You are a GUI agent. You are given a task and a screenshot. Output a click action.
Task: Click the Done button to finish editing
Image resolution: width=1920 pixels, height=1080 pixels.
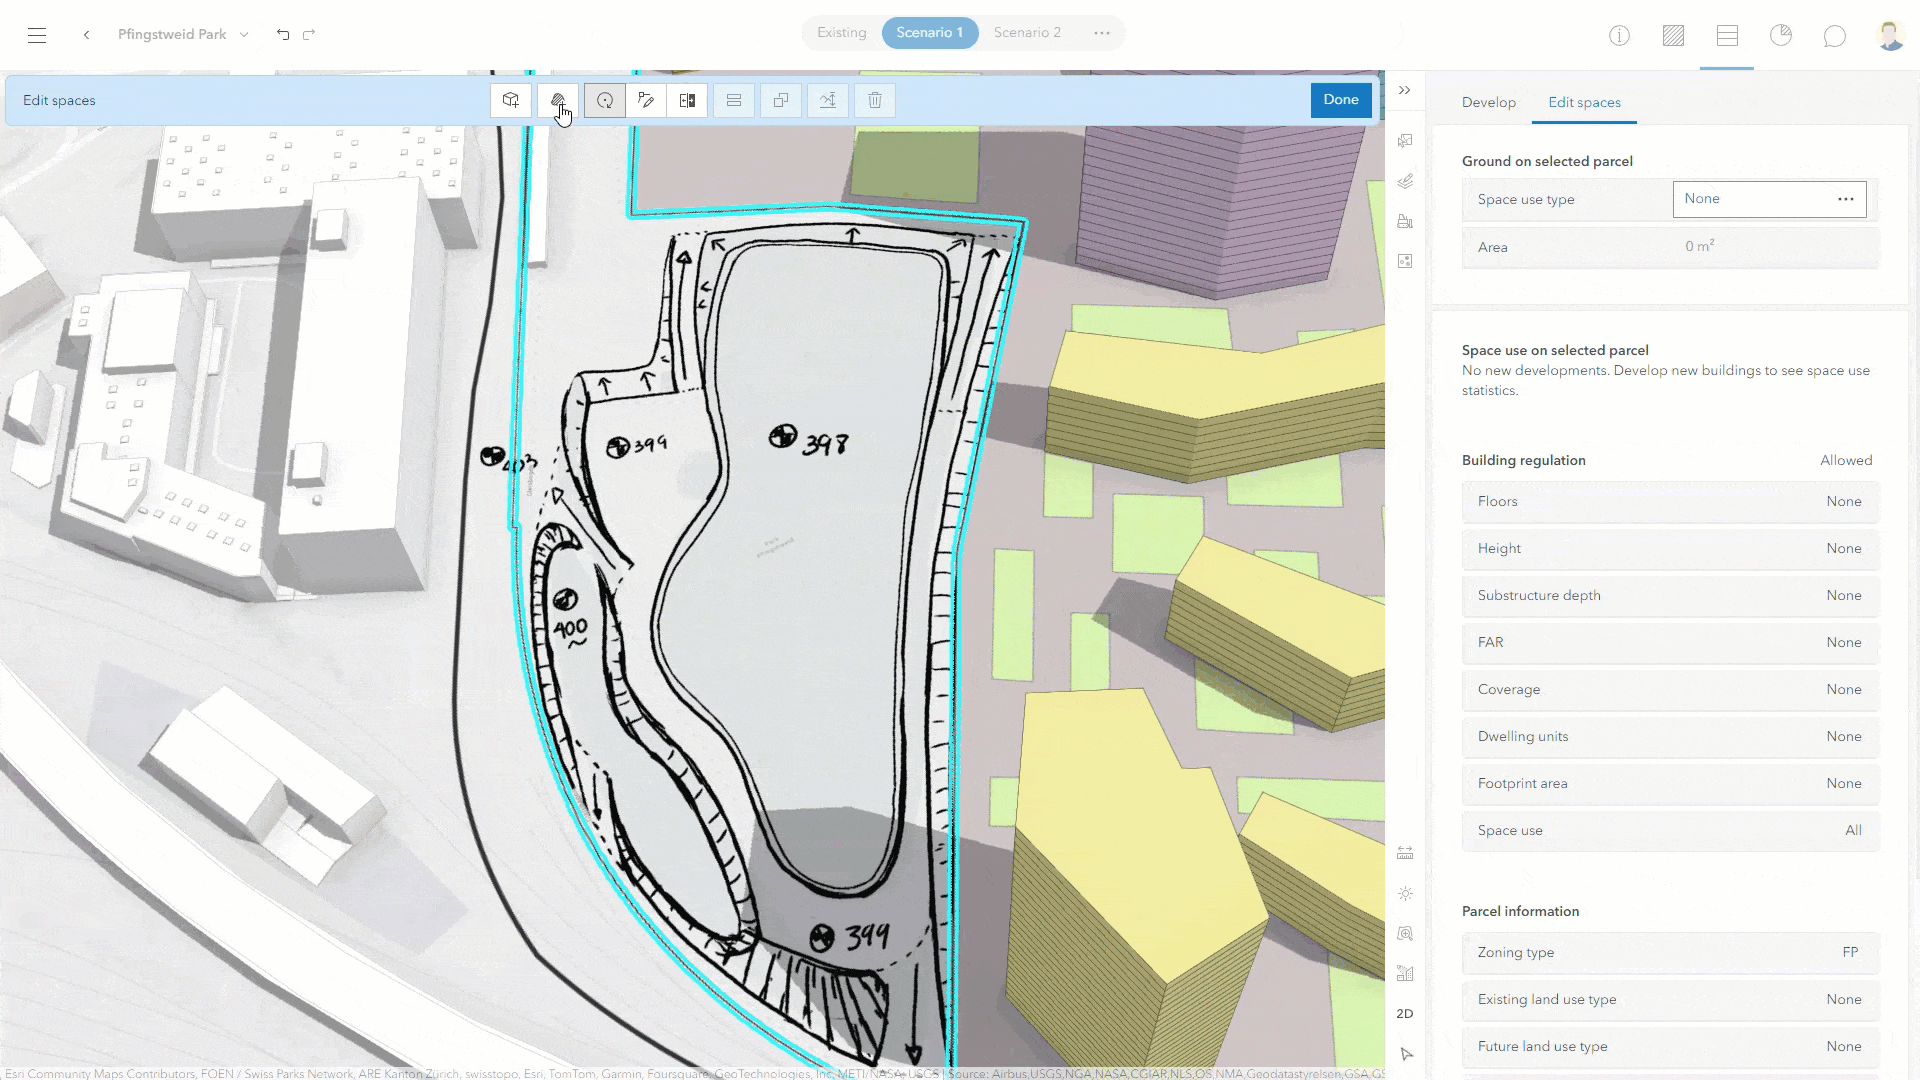click(1341, 100)
